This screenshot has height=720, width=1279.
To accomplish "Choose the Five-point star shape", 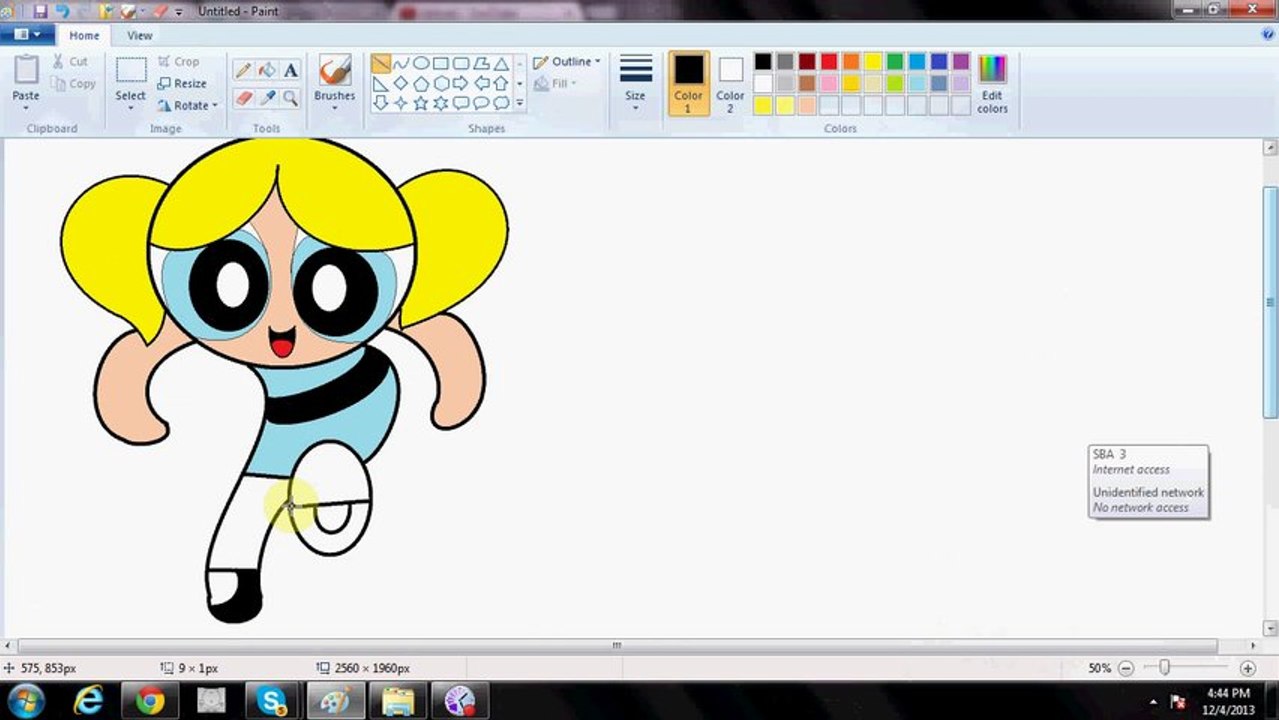I will (x=421, y=103).
